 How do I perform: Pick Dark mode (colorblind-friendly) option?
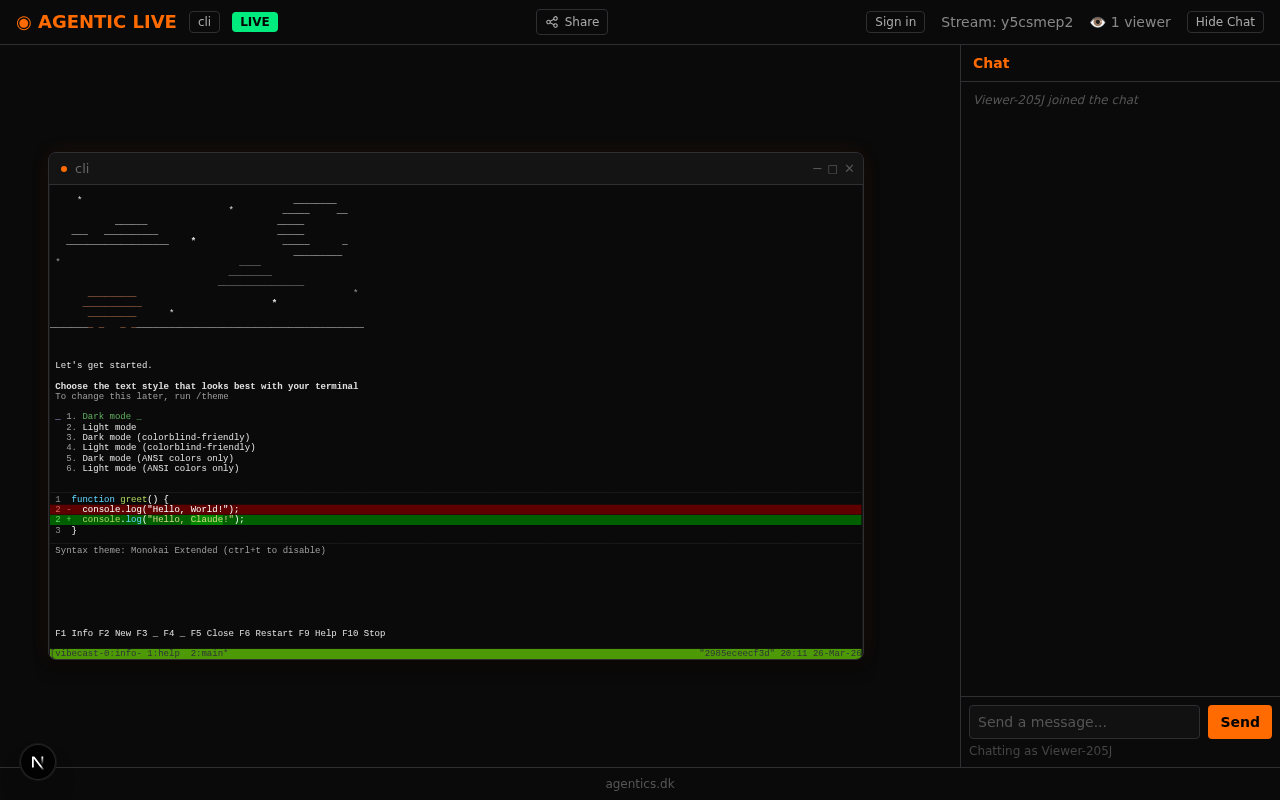tap(165, 438)
